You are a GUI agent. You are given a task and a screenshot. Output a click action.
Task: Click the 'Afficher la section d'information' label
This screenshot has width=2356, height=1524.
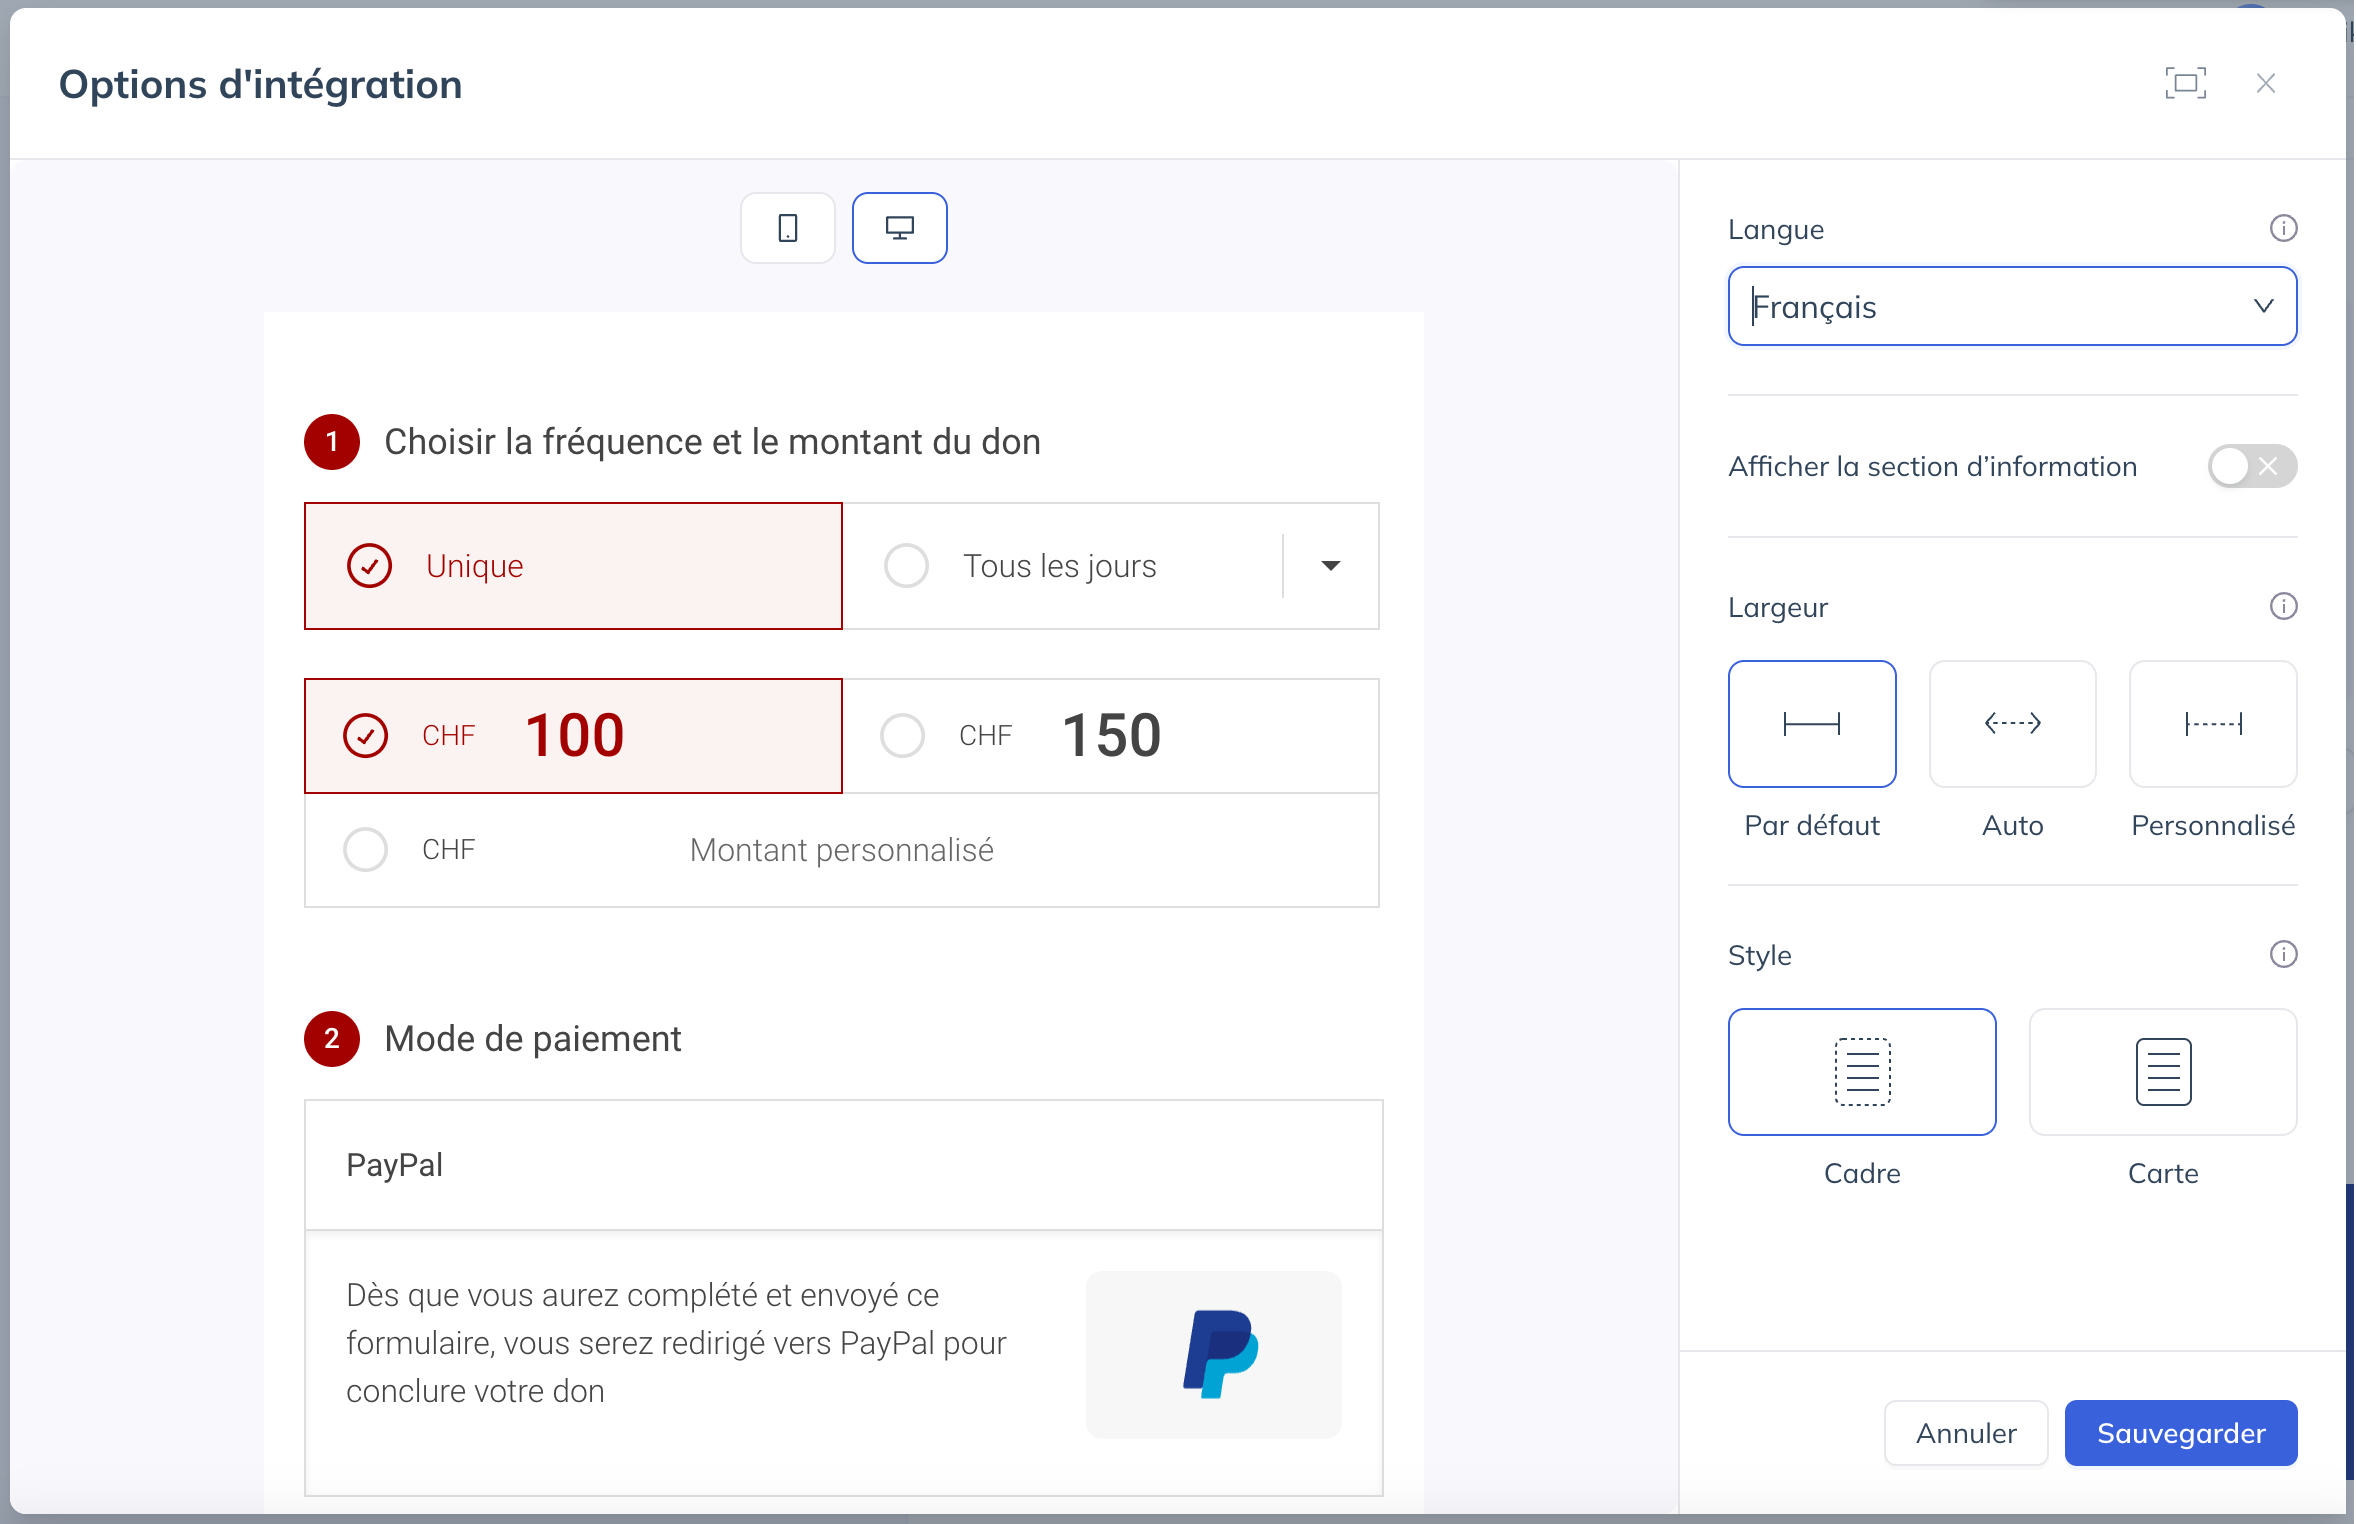point(1932,466)
